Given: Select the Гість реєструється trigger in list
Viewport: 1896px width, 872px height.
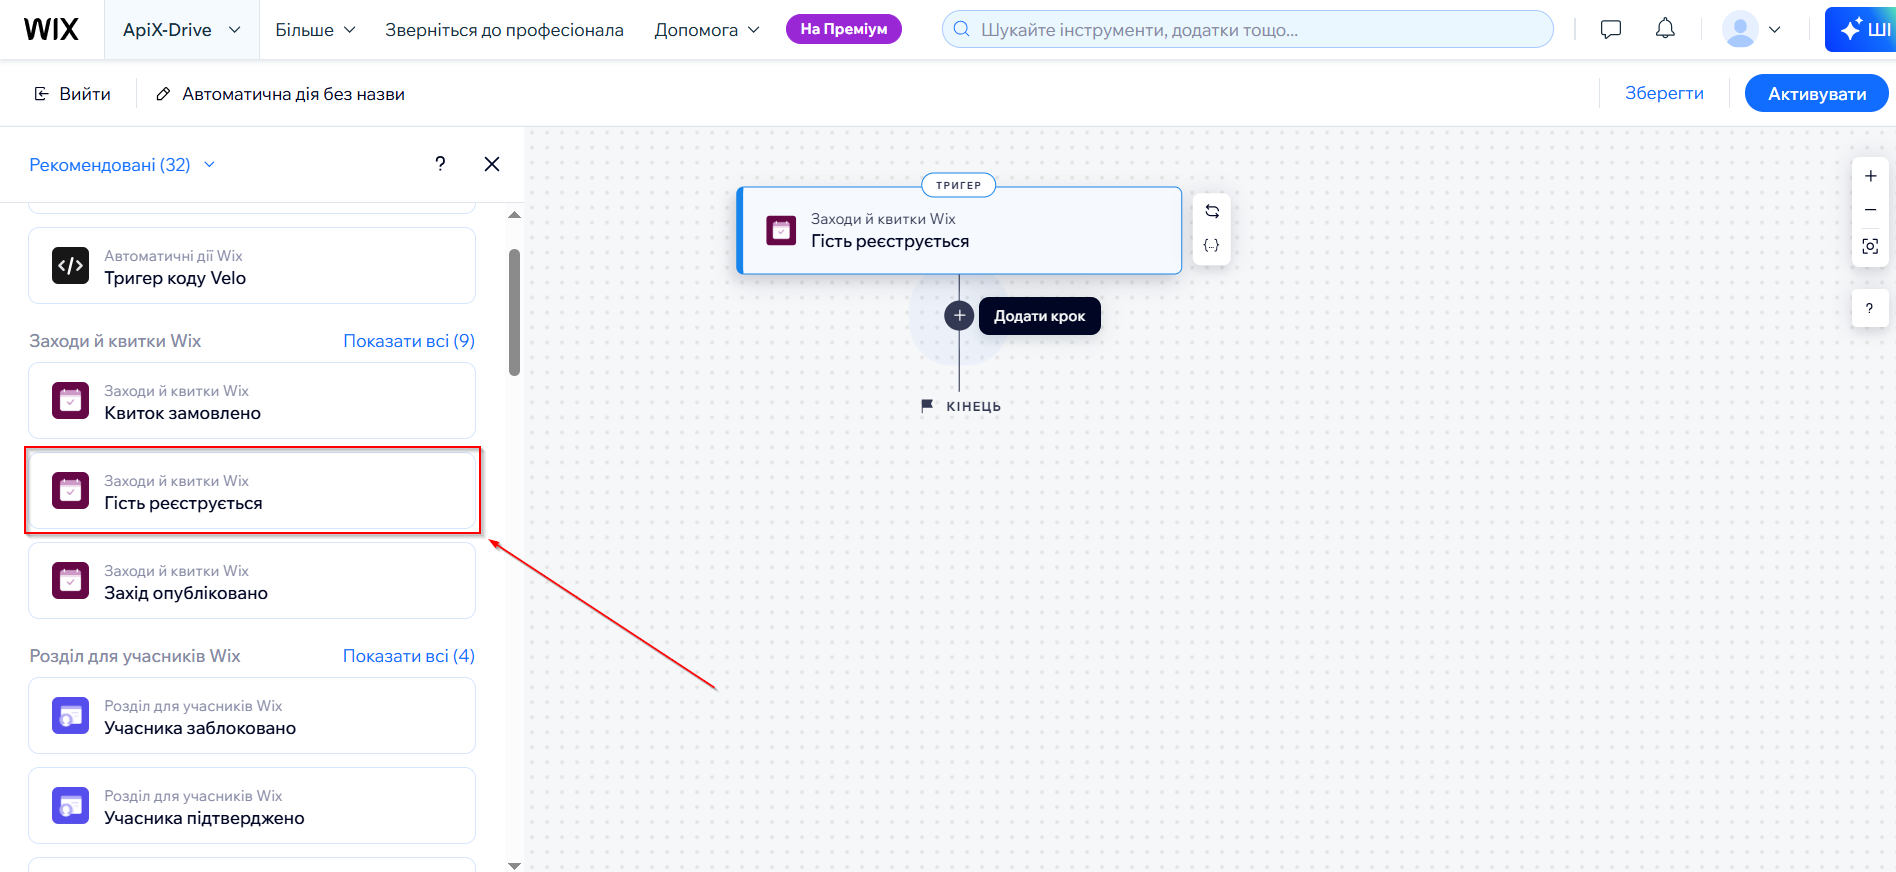Looking at the screenshot, I should 252,491.
